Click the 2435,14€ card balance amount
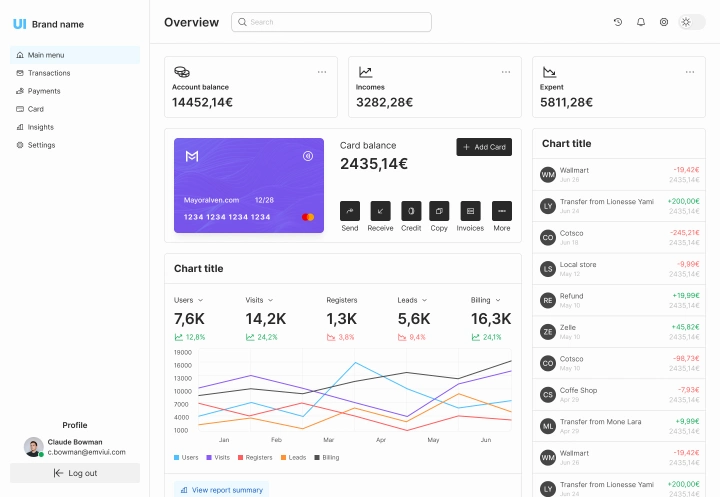 click(x=374, y=164)
